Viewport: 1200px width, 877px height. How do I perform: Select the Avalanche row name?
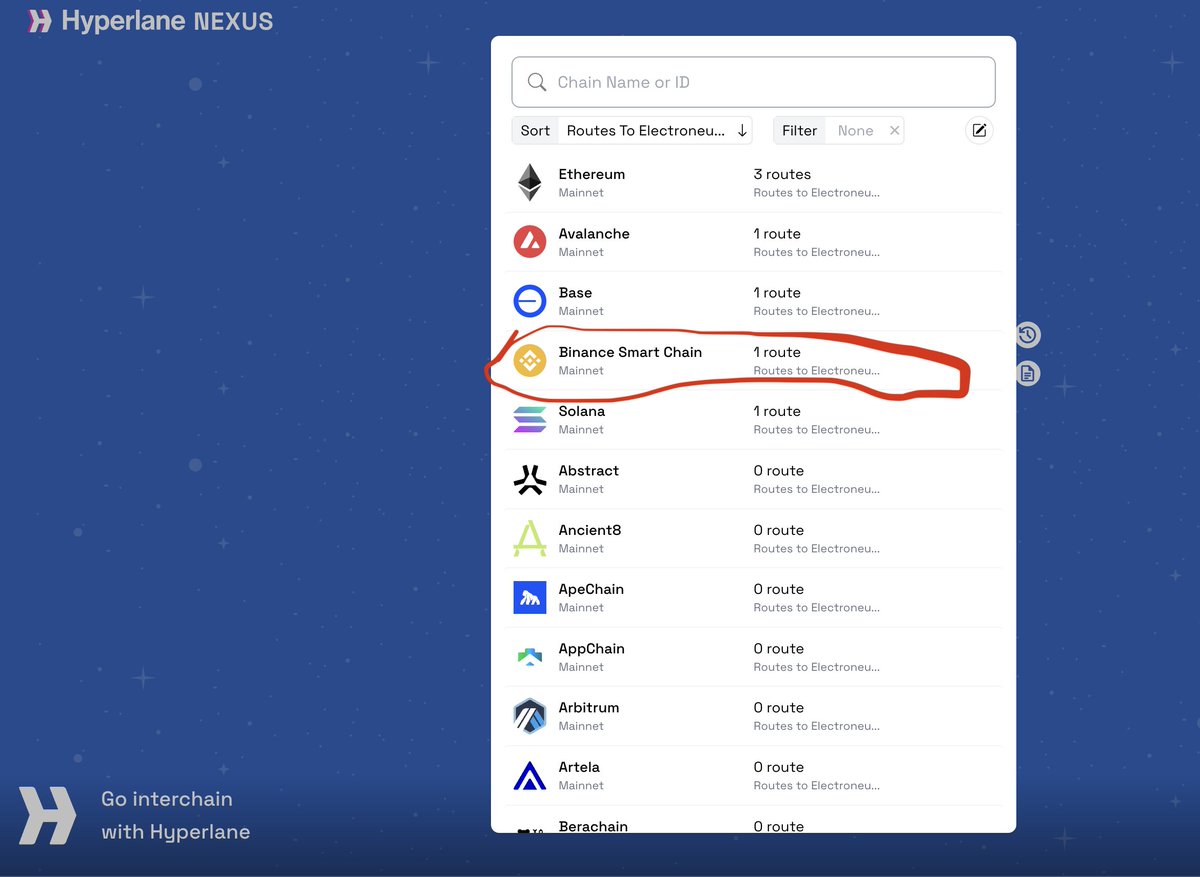(594, 233)
